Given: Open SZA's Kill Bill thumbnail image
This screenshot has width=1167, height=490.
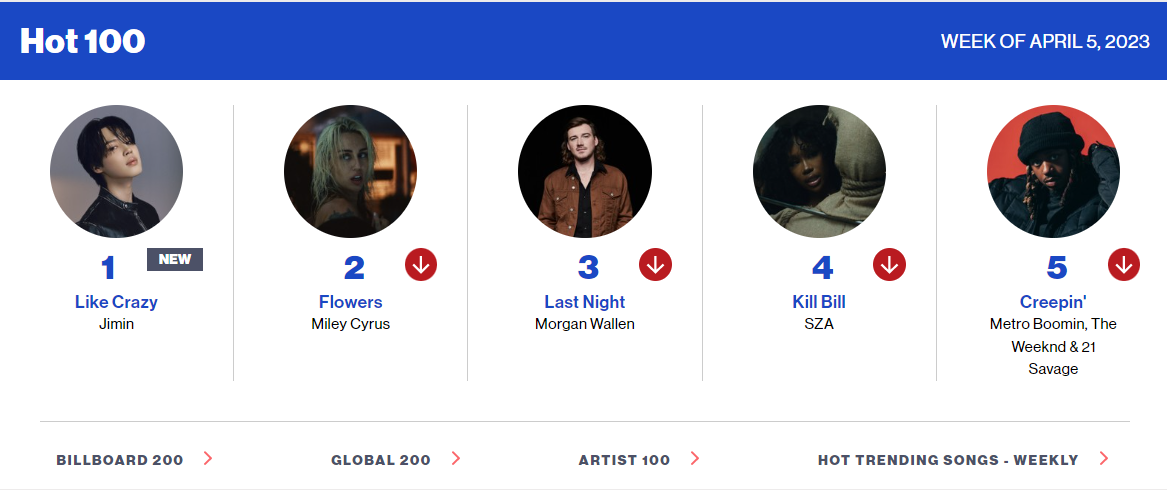Looking at the screenshot, I should [x=819, y=171].
